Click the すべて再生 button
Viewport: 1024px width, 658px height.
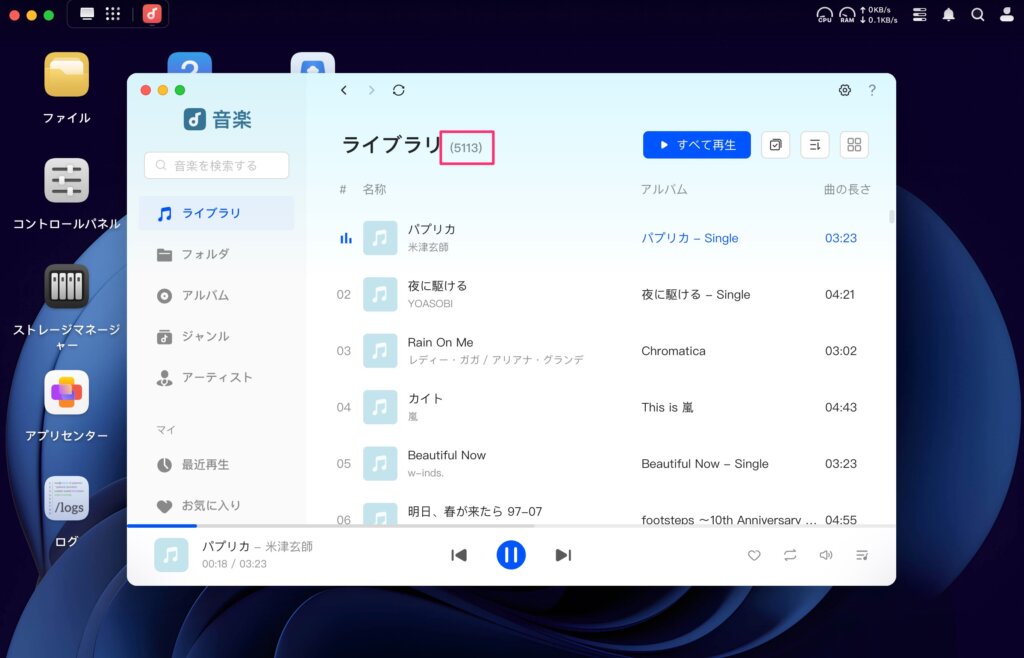tap(696, 145)
